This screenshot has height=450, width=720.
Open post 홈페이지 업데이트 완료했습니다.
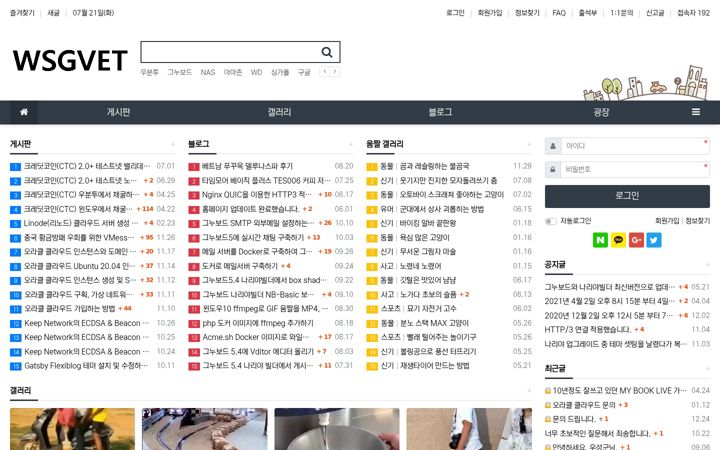tap(251, 209)
